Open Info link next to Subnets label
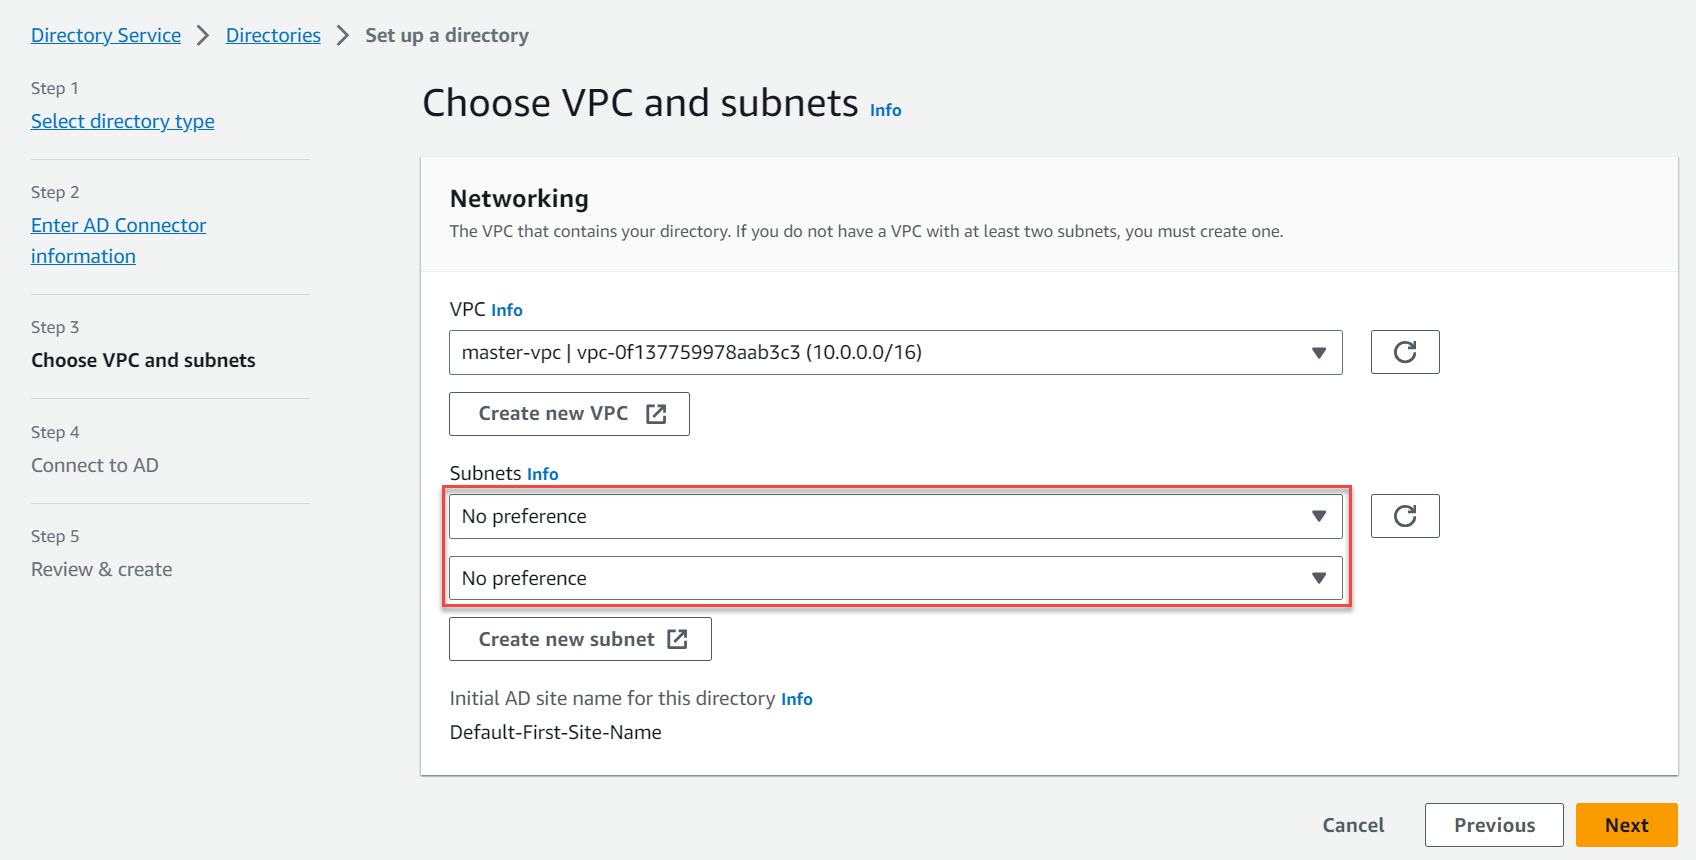 tap(542, 474)
